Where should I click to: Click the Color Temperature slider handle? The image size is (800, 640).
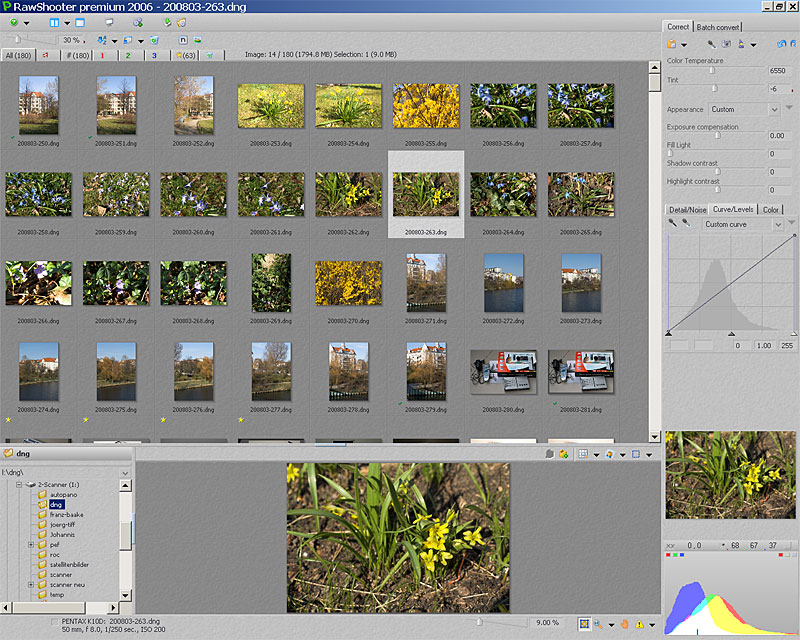pos(712,71)
